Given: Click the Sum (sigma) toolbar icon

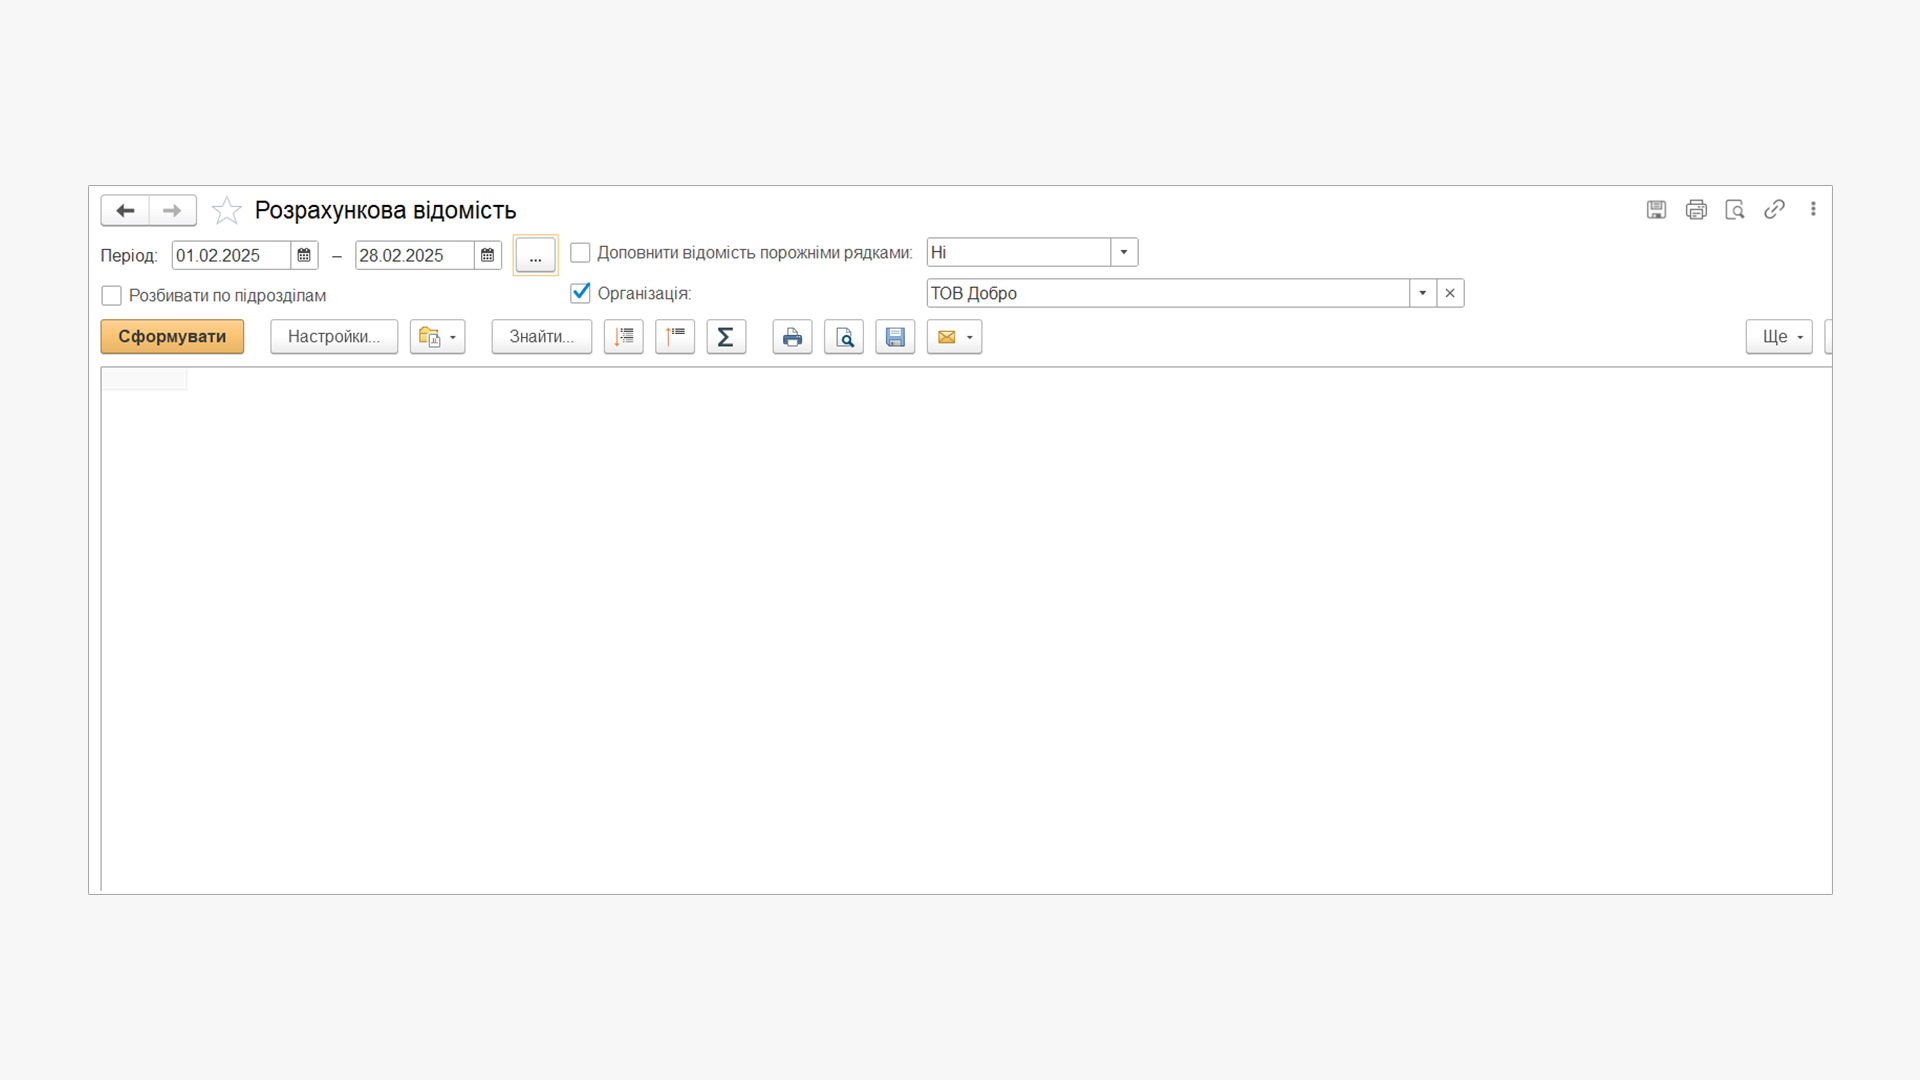Looking at the screenshot, I should (x=726, y=337).
